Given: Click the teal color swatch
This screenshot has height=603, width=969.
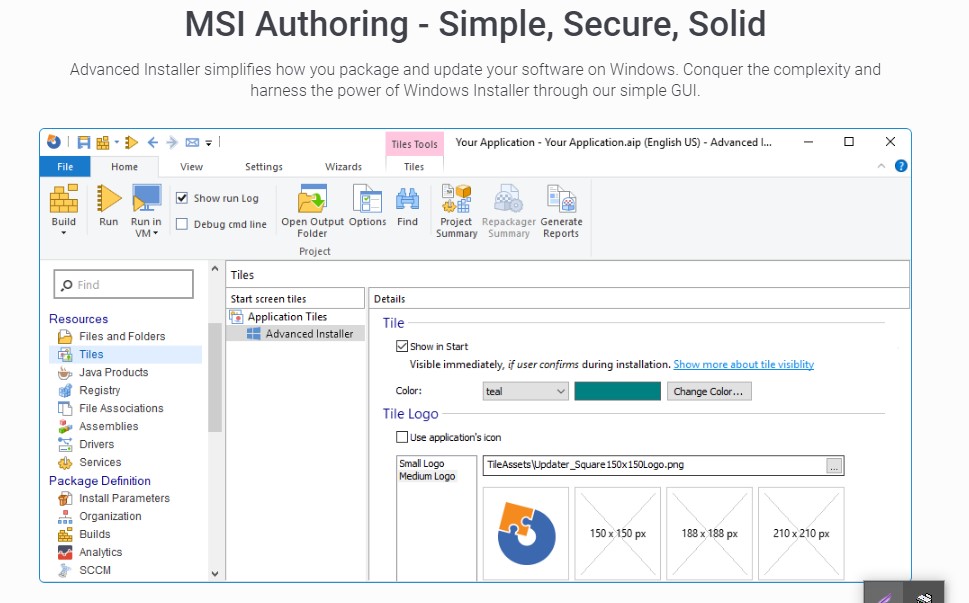Looking at the screenshot, I should click(x=617, y=392).
